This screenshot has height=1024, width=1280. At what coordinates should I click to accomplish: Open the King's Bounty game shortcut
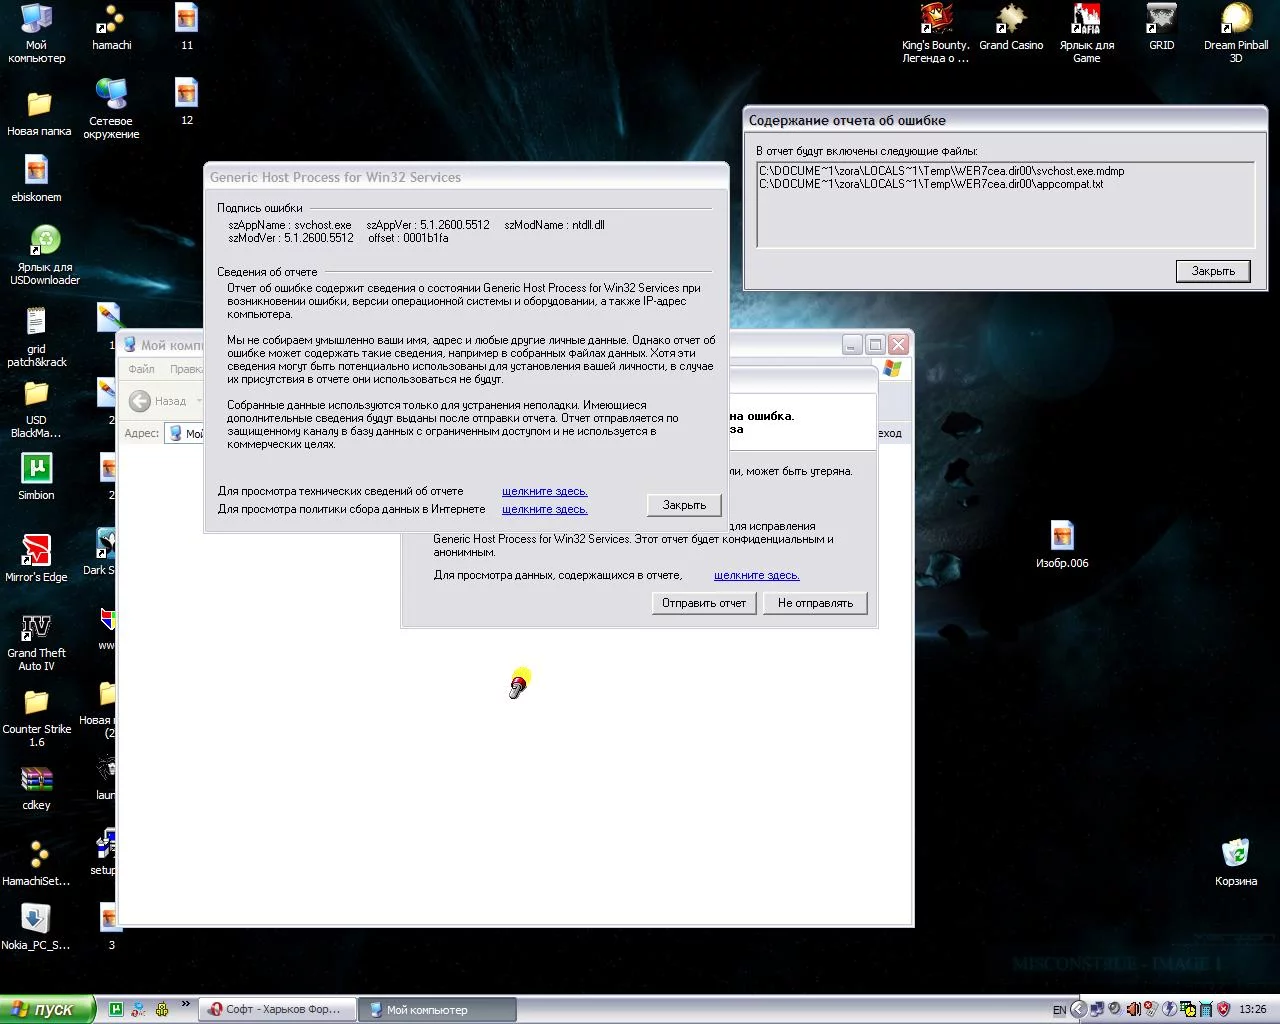[x=936, y=20]
